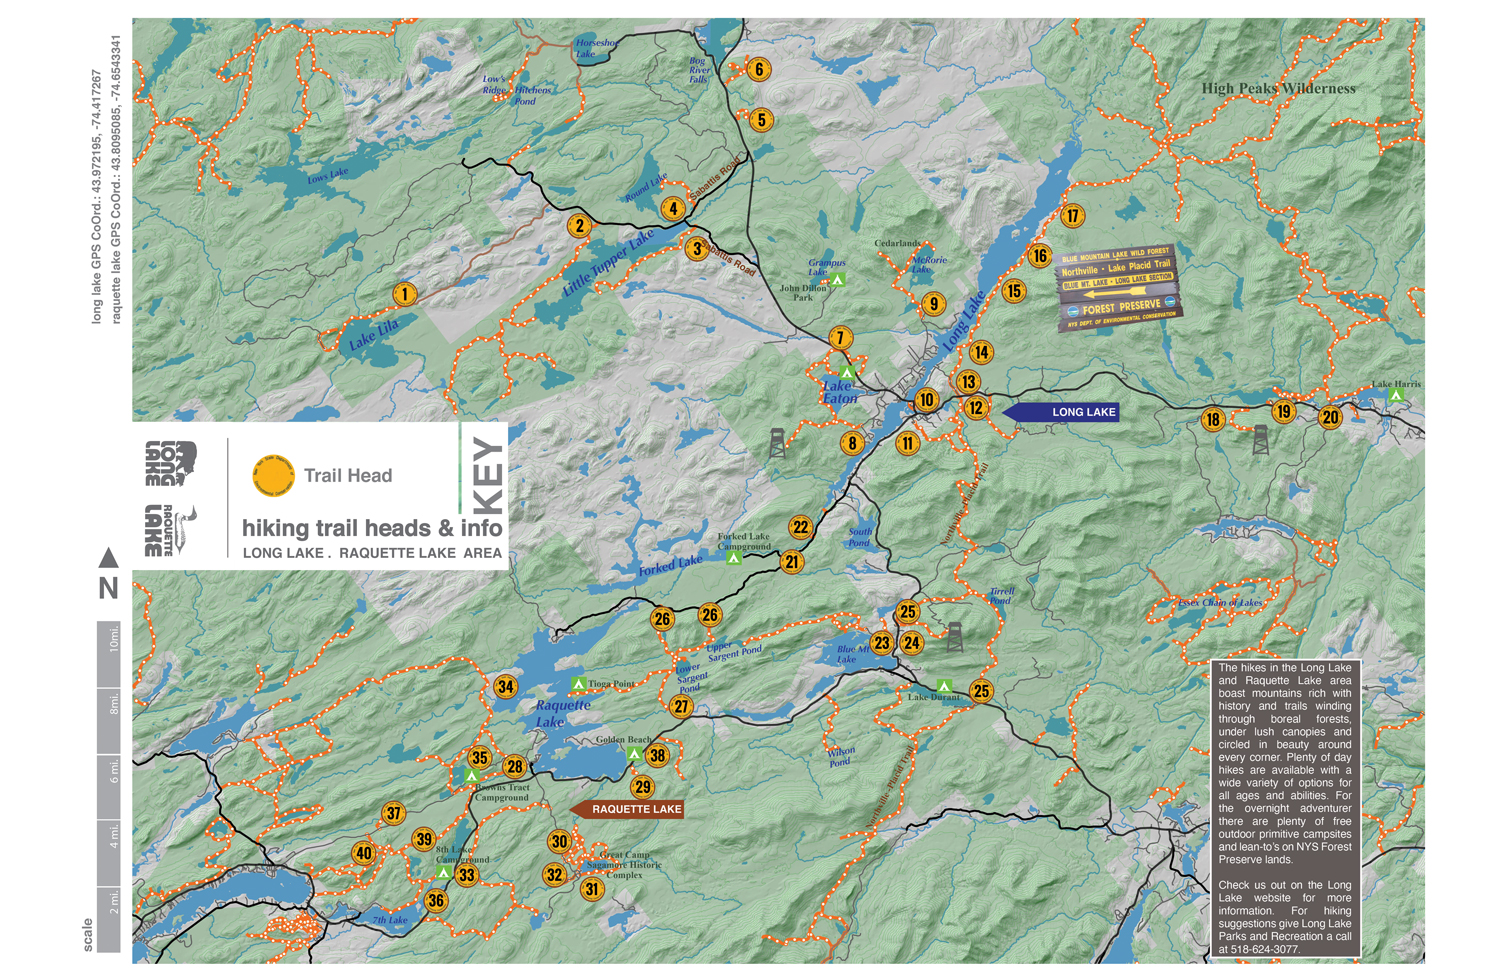Image resolution: width=1500 pixels, height=978 pixels.
Task: Select trail head marker number 40
Action: coord(364,854)
